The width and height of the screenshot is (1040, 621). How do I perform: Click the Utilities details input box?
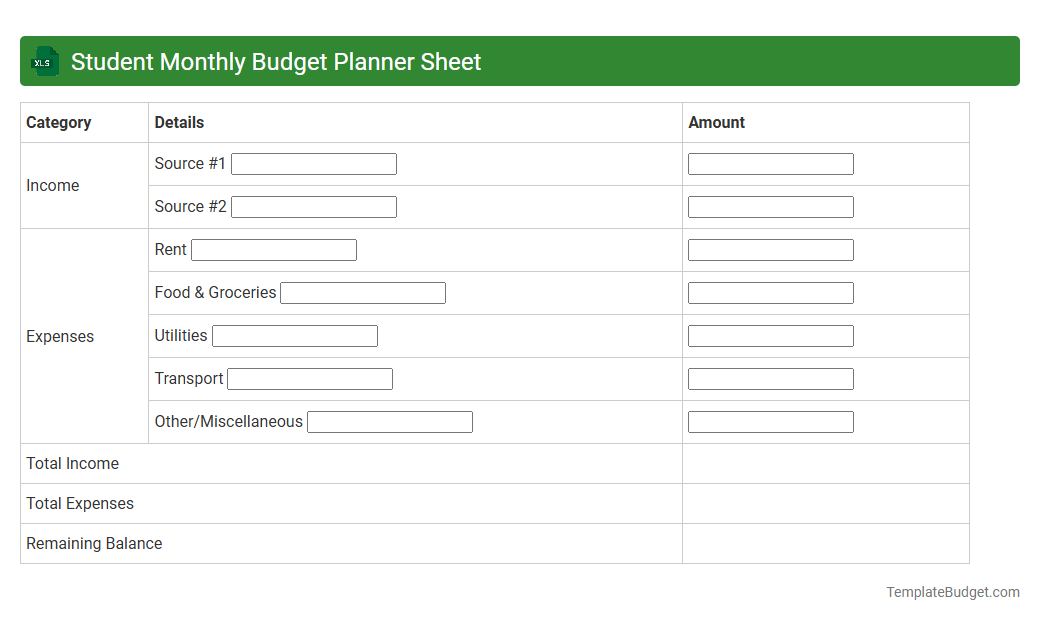pyautogui.click(x=294, y=335)
